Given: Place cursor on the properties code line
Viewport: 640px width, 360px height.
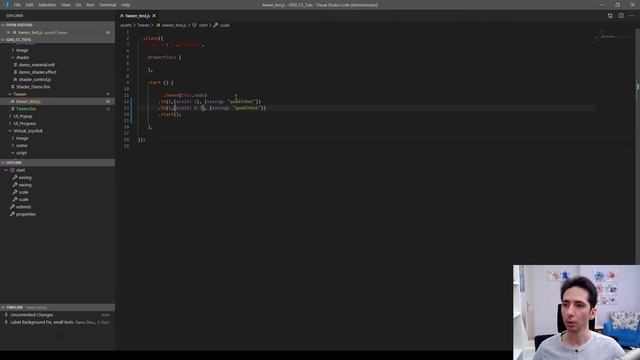Looking at the screenshot, I should (x=164, y=57).
